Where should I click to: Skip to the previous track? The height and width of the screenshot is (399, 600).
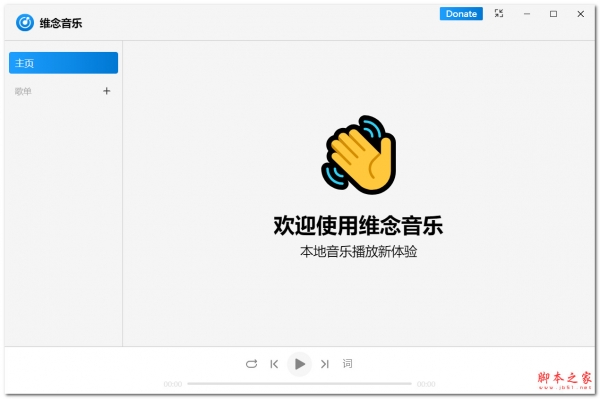point(274,364)
